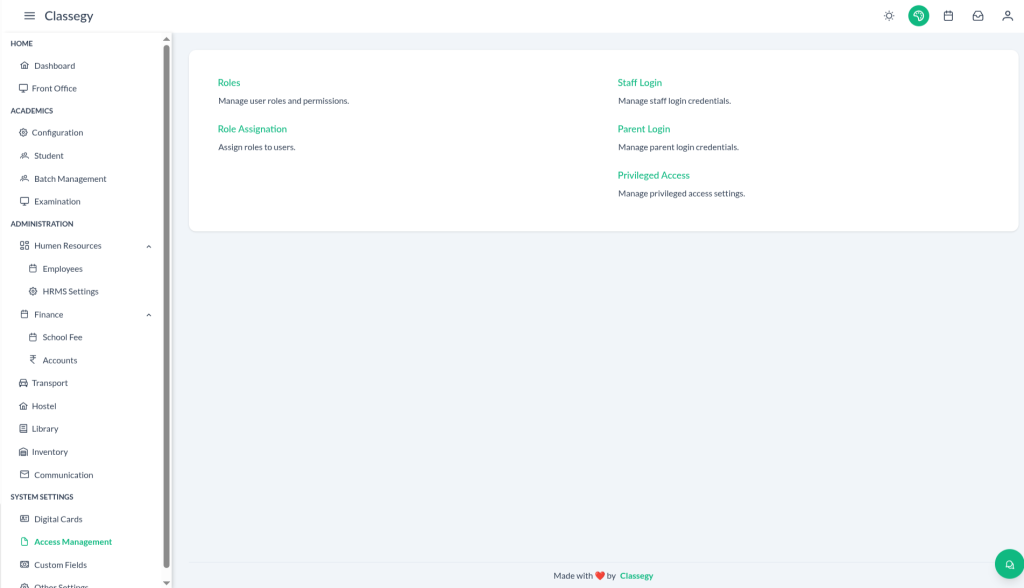Screen dimensions: 1024x588
Task: Collapse the Finance section
Action: [149, 315]
